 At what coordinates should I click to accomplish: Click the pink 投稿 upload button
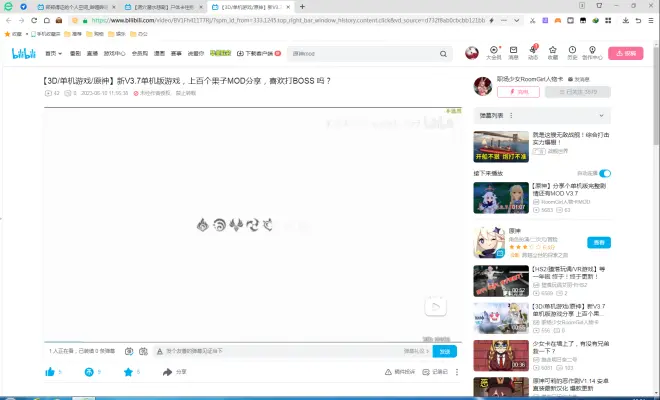point(626,54)
